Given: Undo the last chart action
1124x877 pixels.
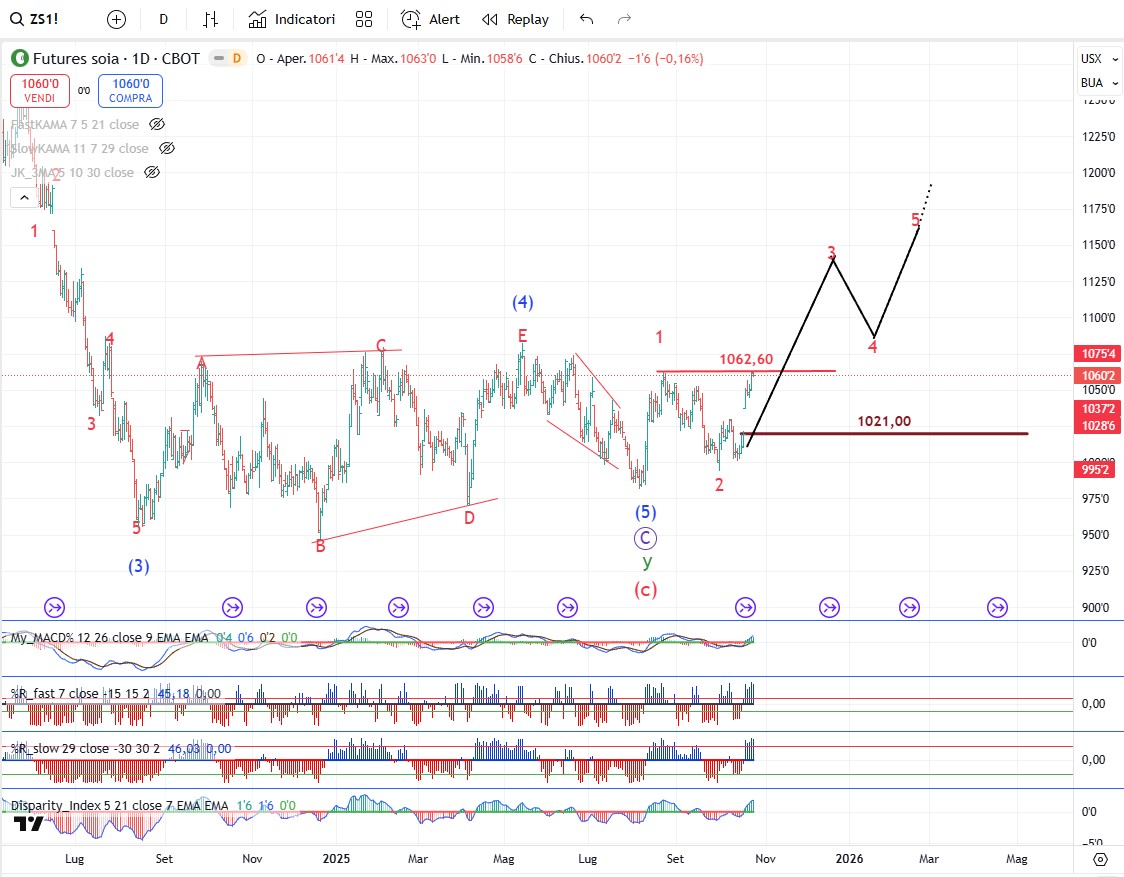Looking at the screenshot, I should click(586, 19).
